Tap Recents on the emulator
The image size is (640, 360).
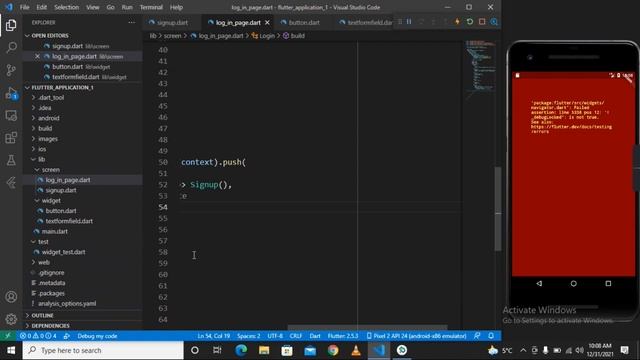pyautogui.click(x=608, y=283)
